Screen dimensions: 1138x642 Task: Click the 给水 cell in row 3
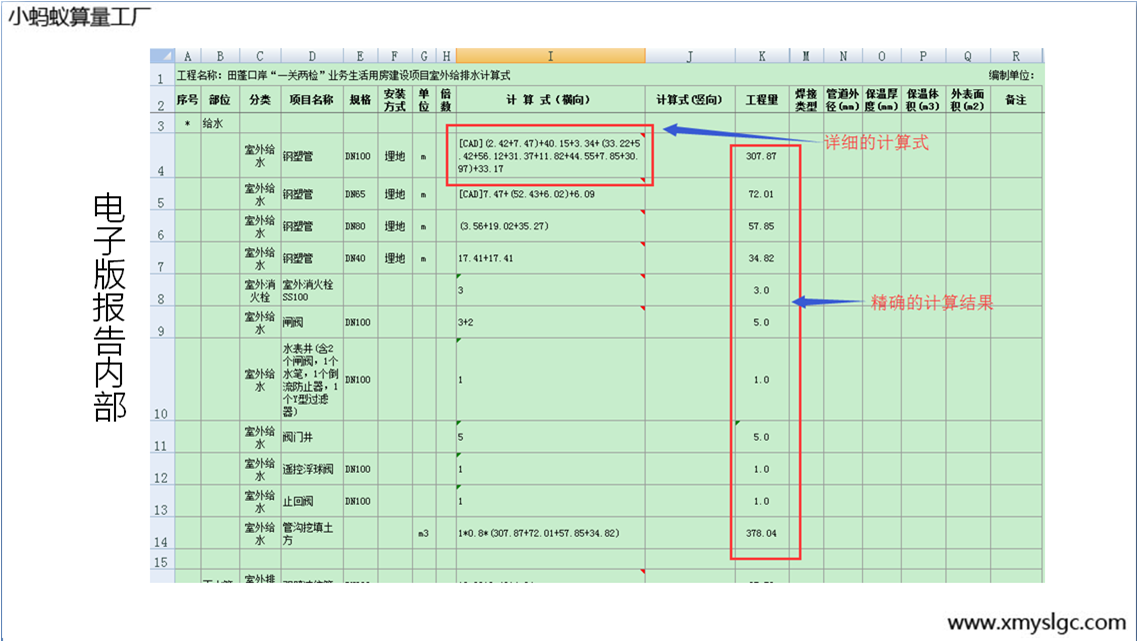coord(219,124)
